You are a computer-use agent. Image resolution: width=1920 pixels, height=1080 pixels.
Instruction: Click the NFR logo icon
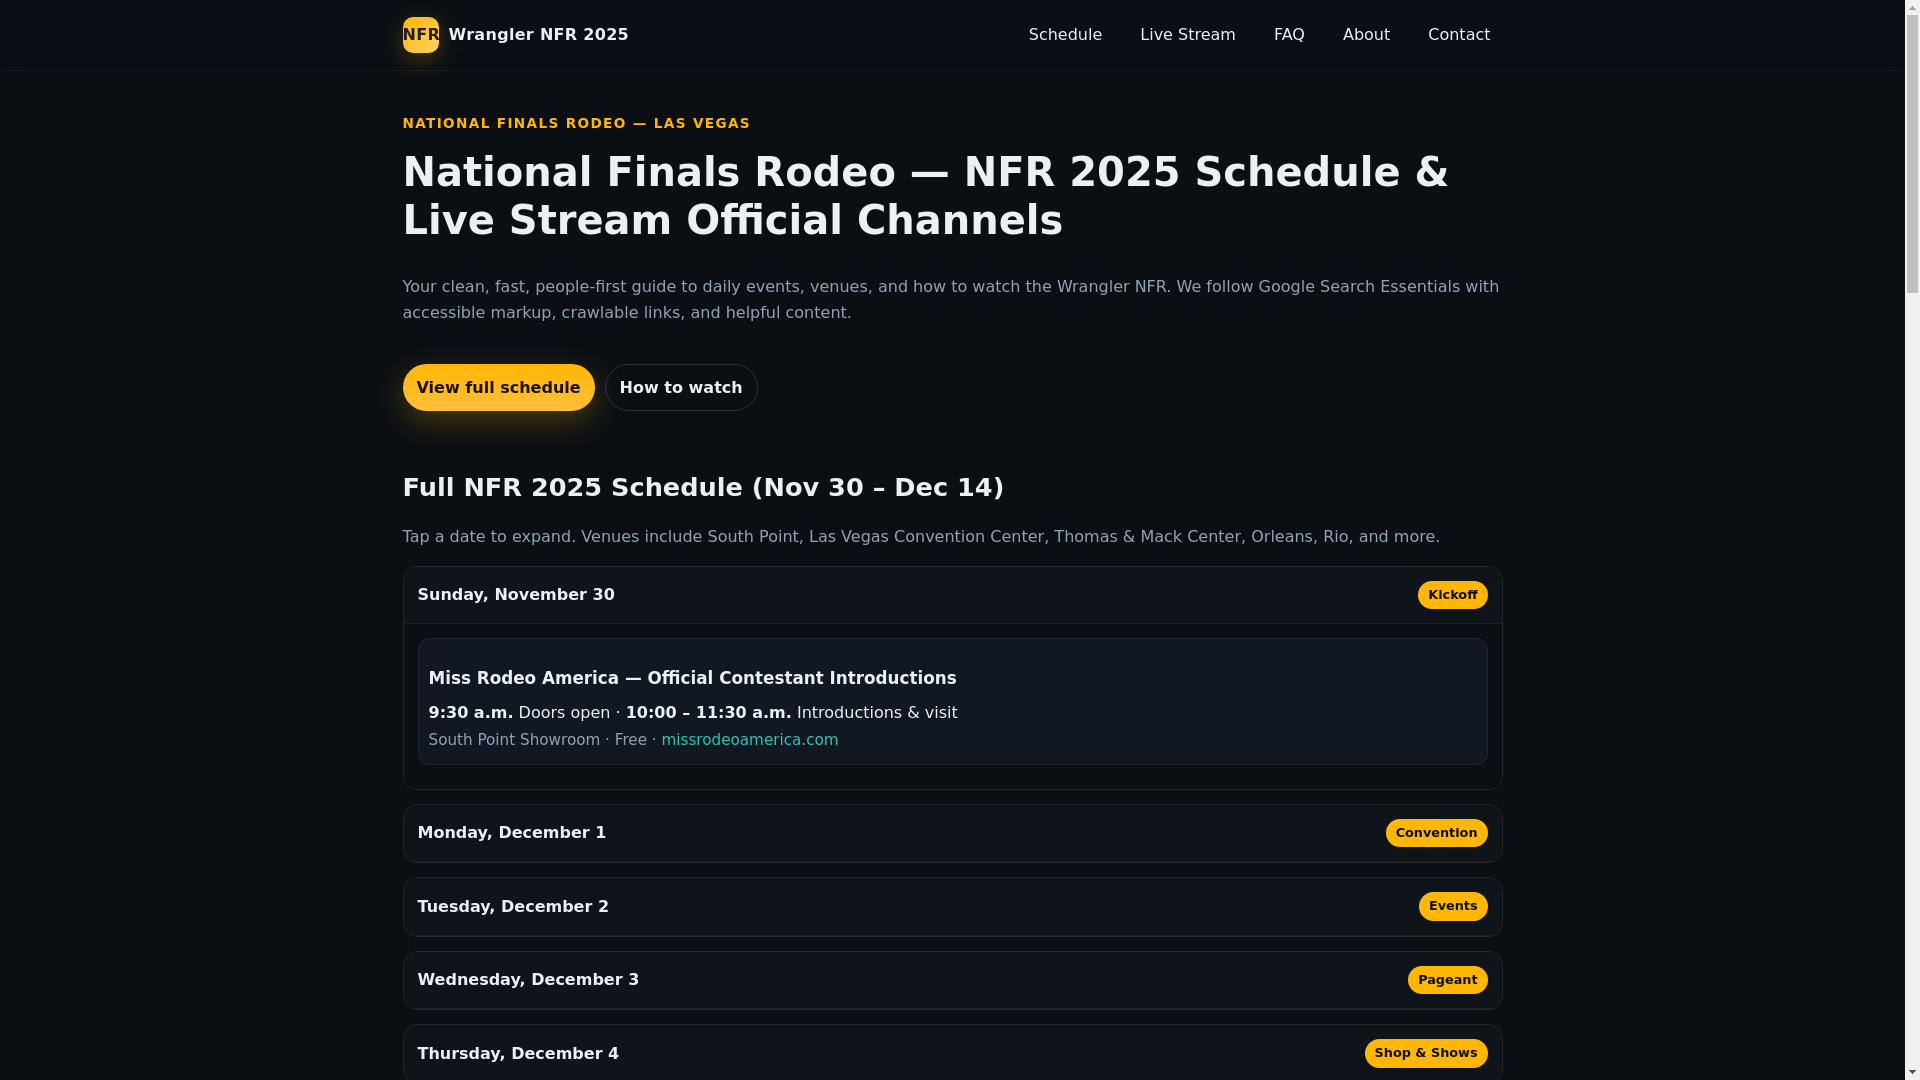click(x=420, y=35)
